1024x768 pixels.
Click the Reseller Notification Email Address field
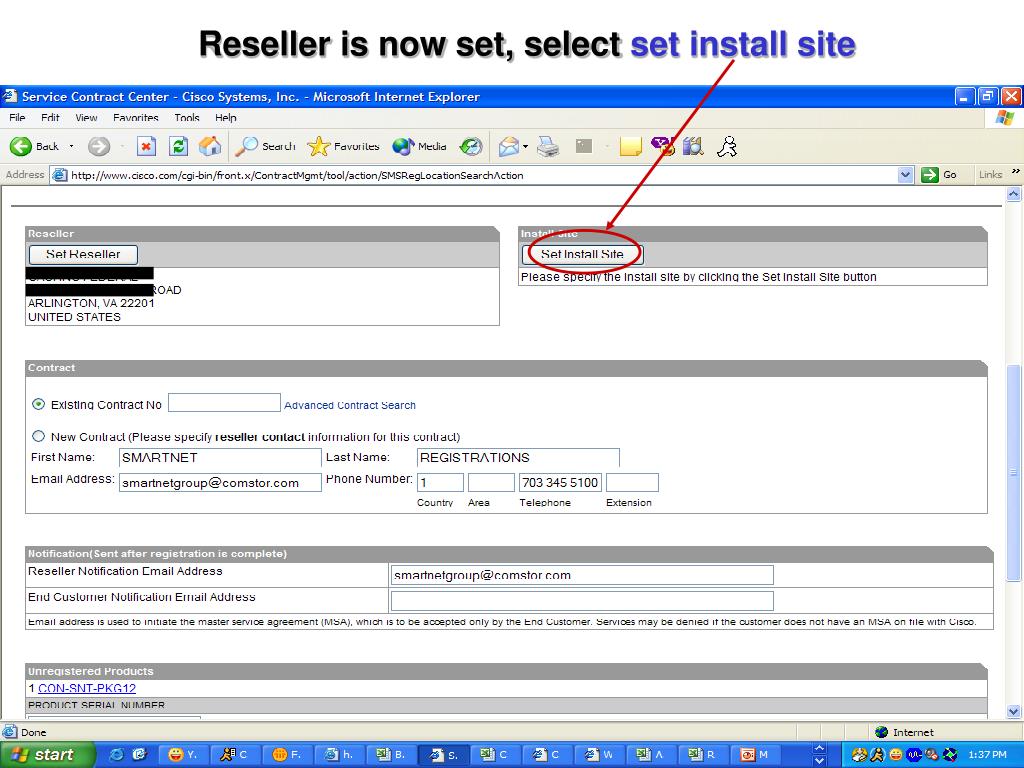582,575
